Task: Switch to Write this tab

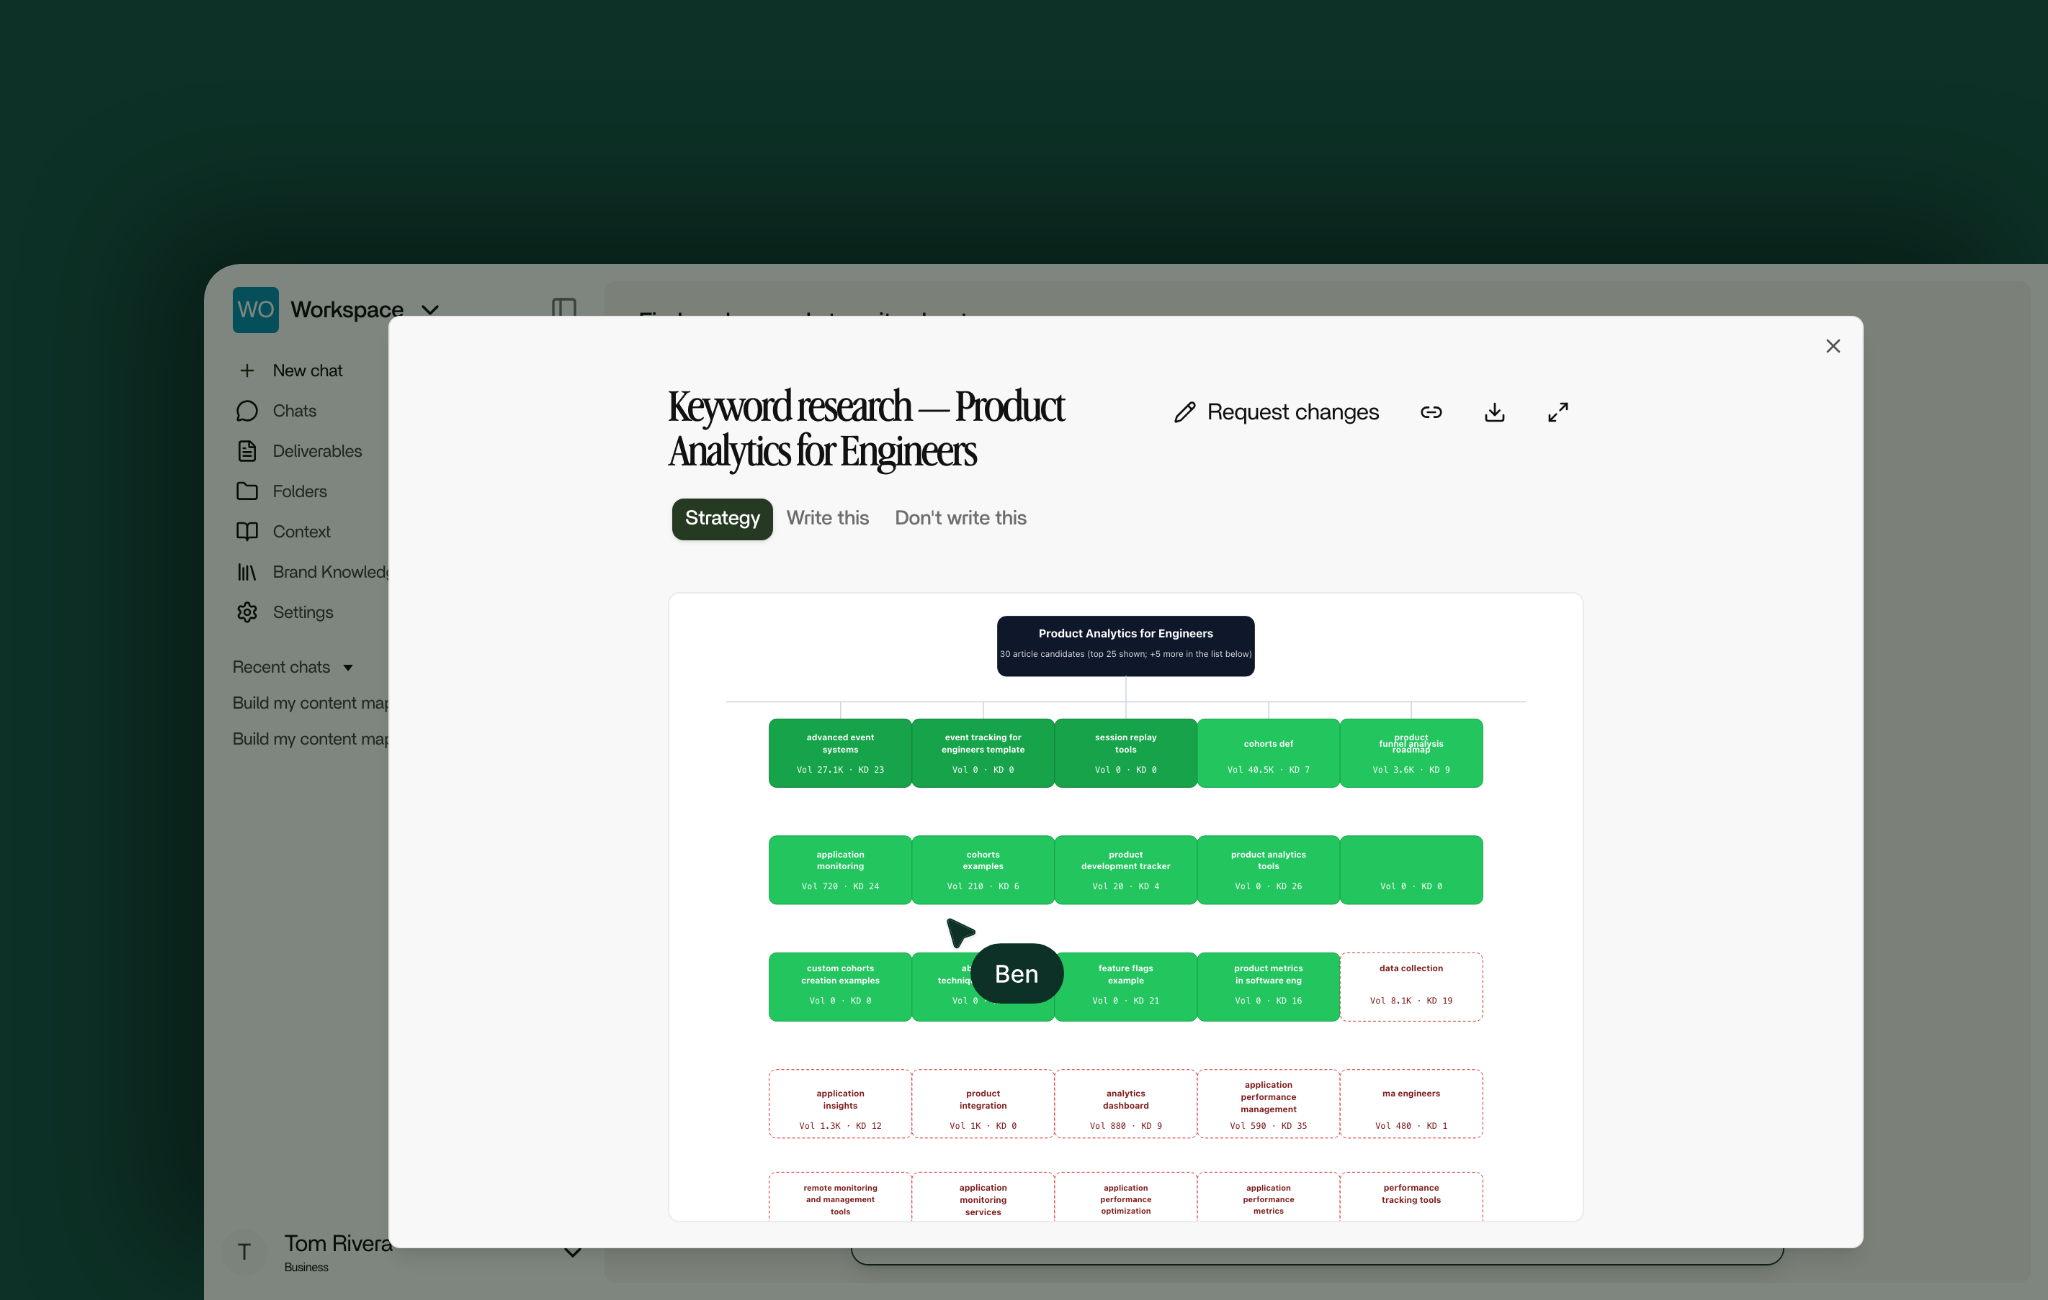Action: pyautogui.click(x=827, y=518)
